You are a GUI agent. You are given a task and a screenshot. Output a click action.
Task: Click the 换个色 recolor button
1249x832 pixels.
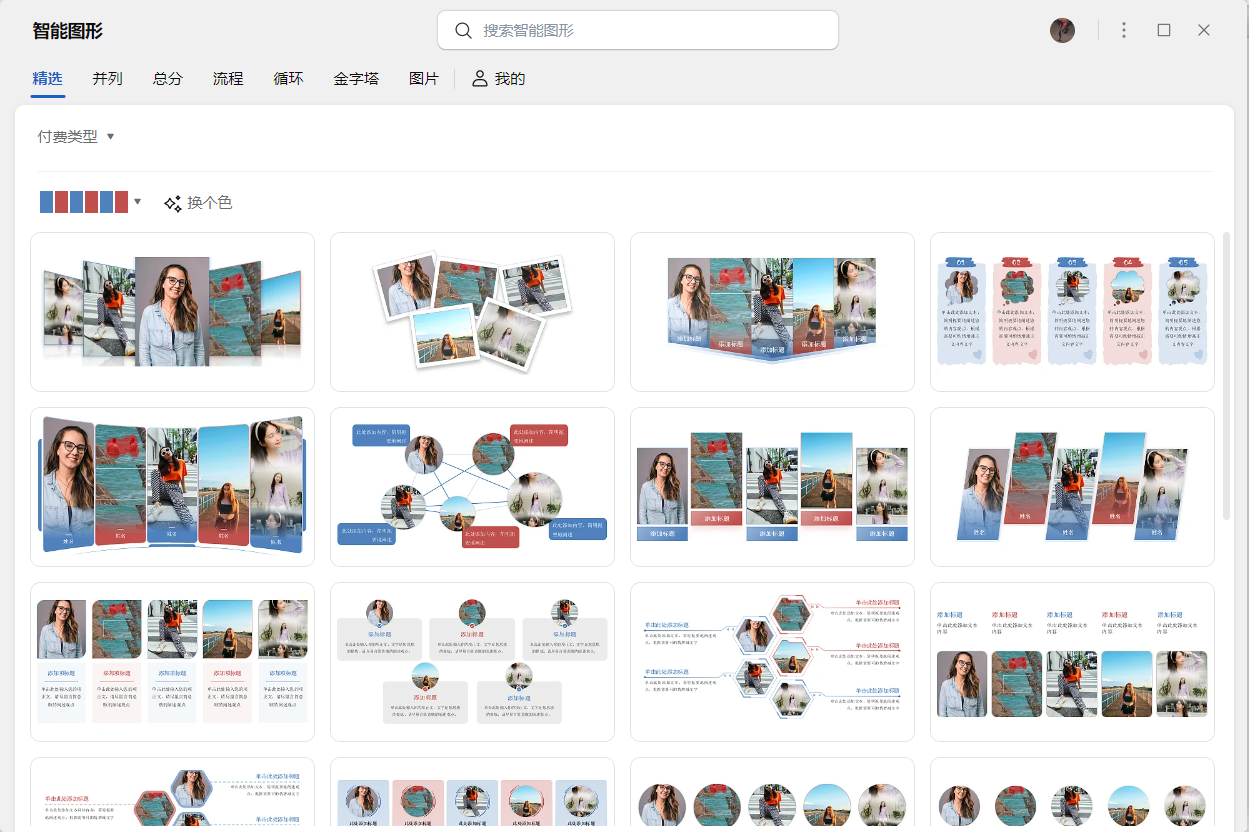tap(209, 201)
